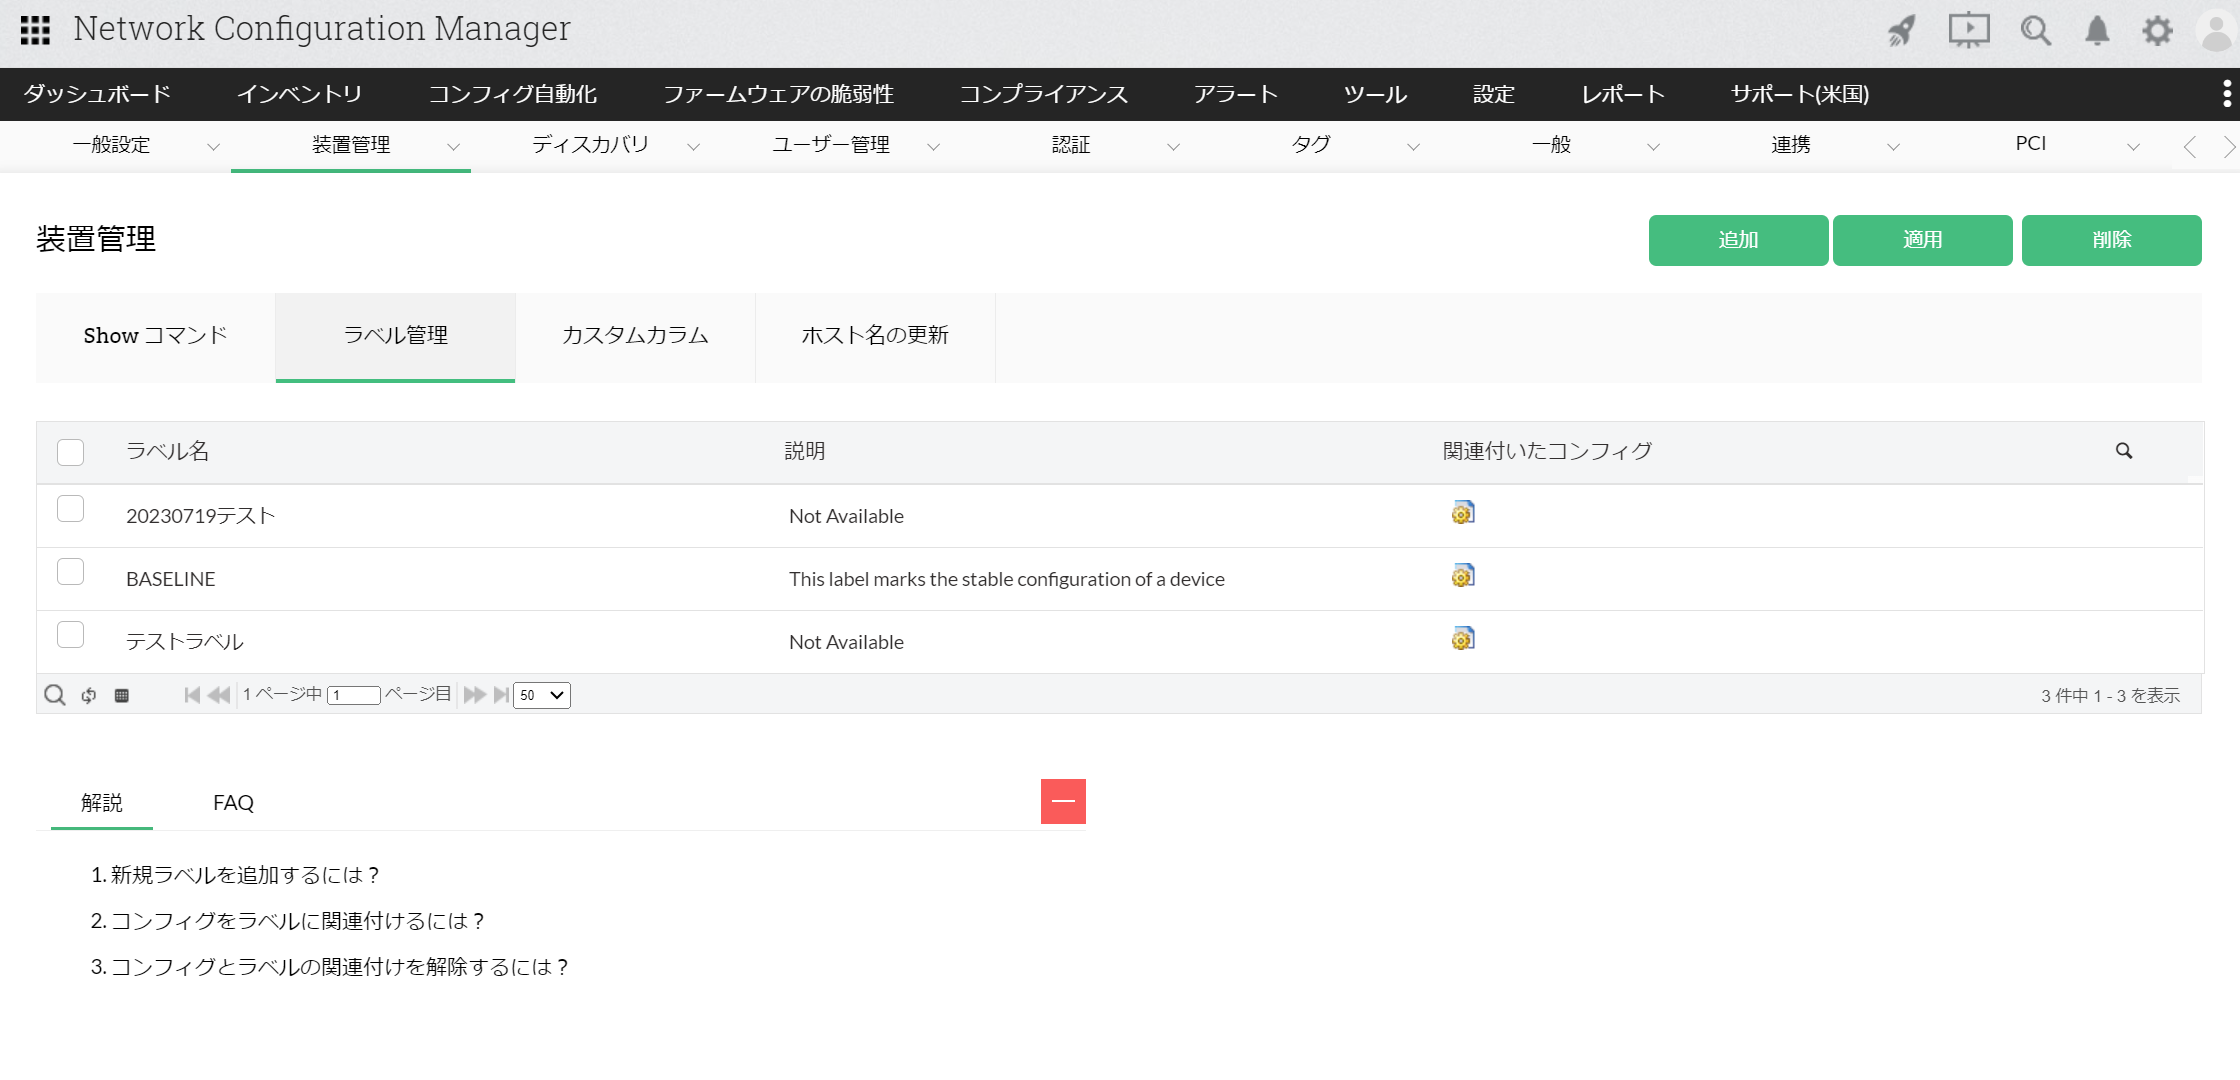The image size is (2240, 1080).
Task: Open the コンプライアンス menu
Action: [1043, 94]
